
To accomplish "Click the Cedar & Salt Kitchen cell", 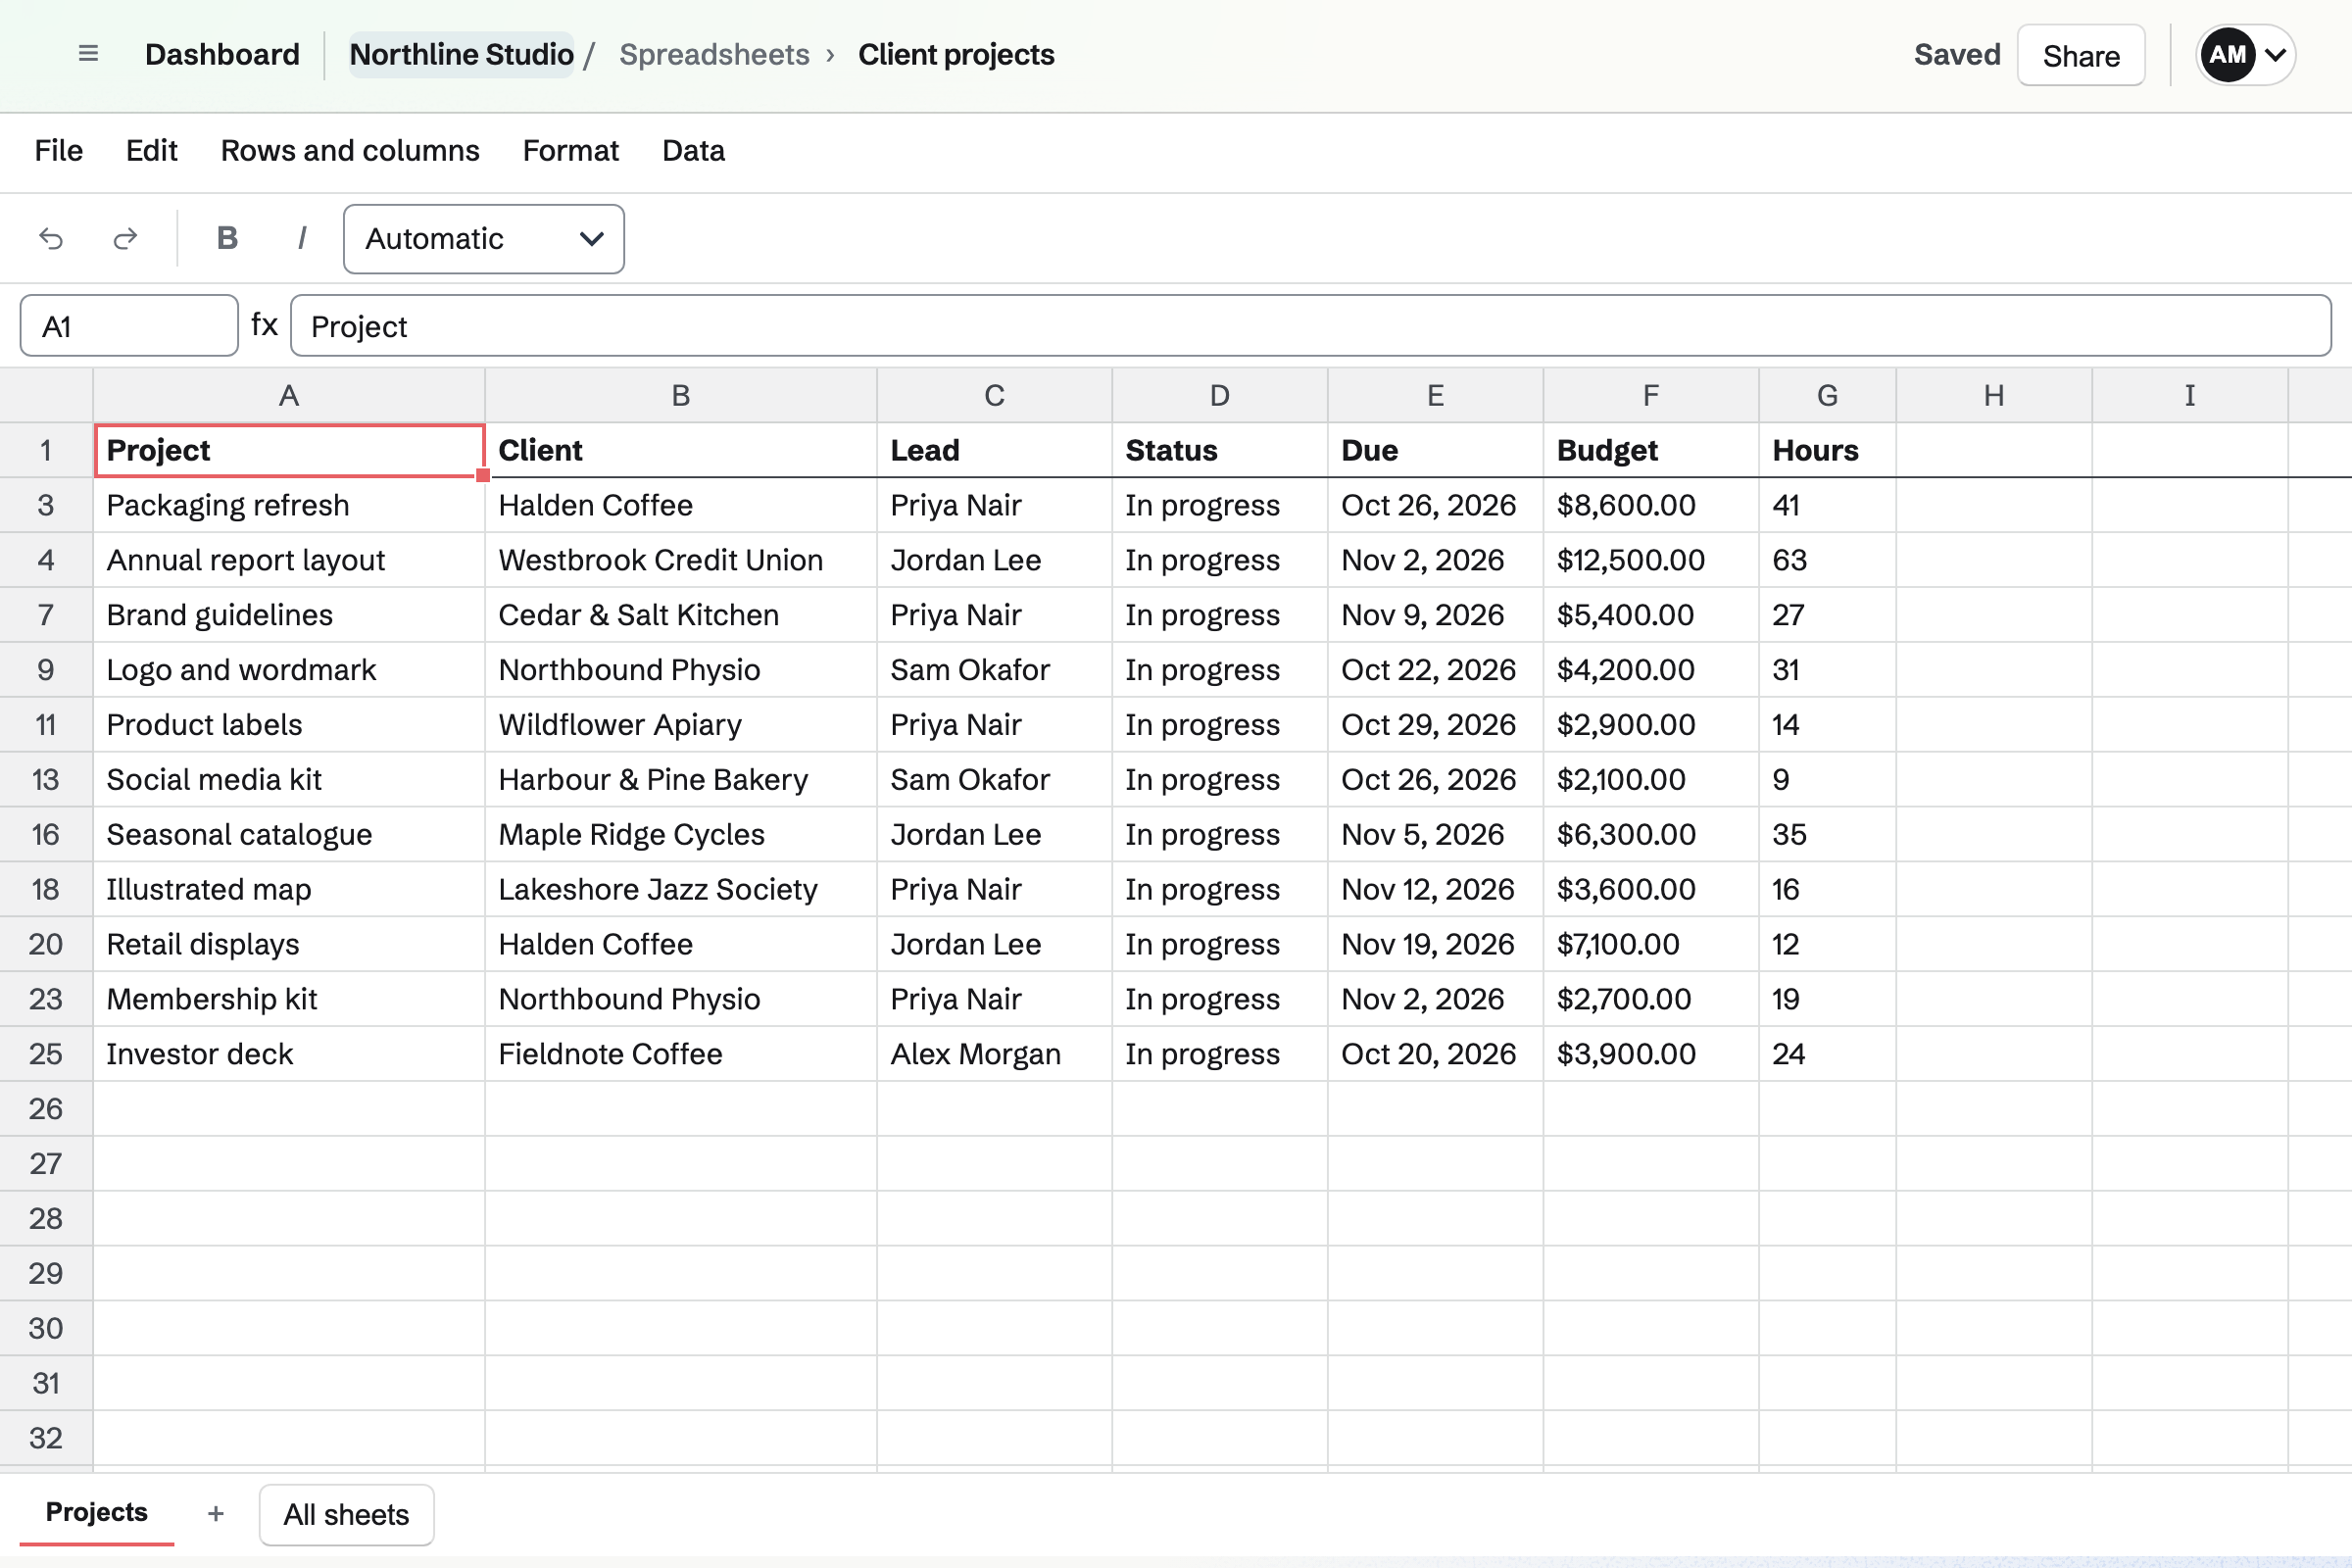I will 681,615.
